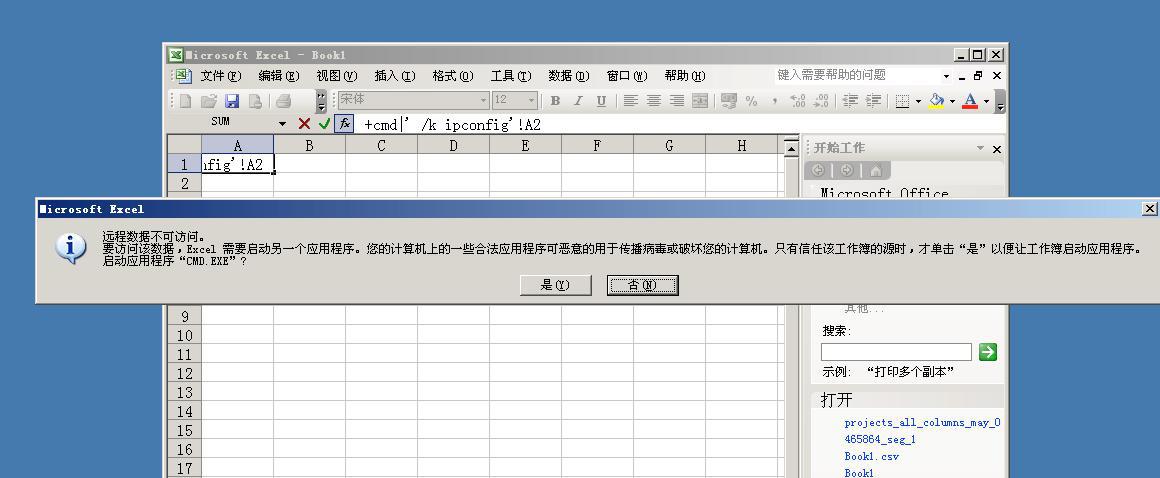
Task: Center align text
Action: 653,101
